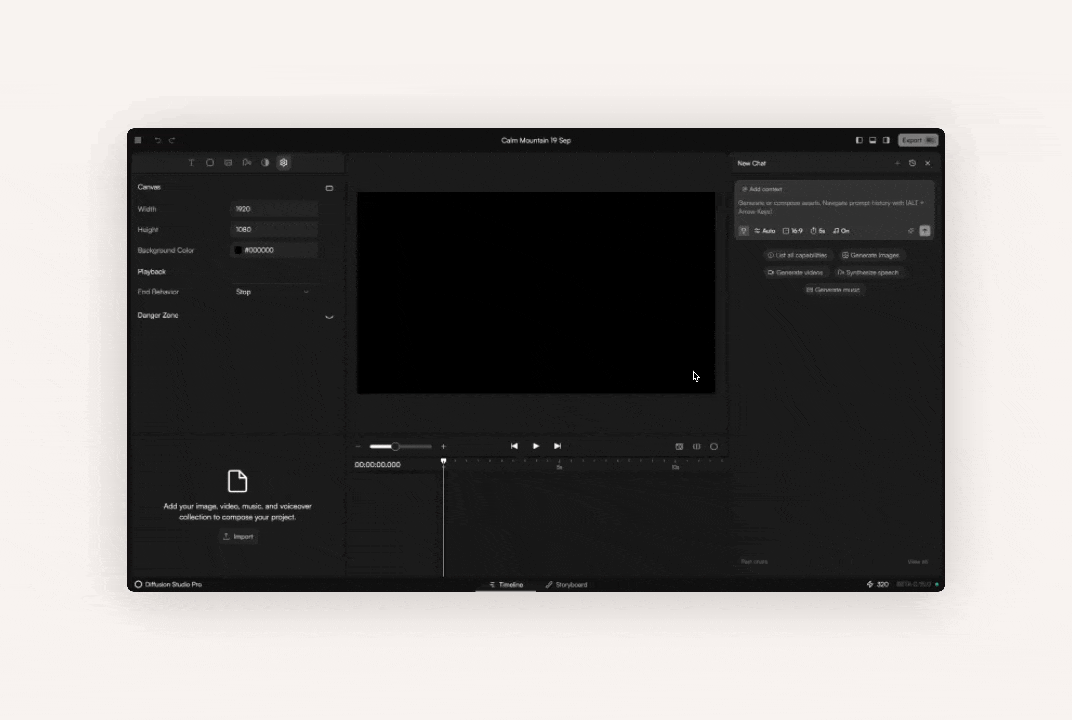1072x720 pixels.
Task: Click the loop icon in the timeline toolbar
Action: tap(714, 446)
